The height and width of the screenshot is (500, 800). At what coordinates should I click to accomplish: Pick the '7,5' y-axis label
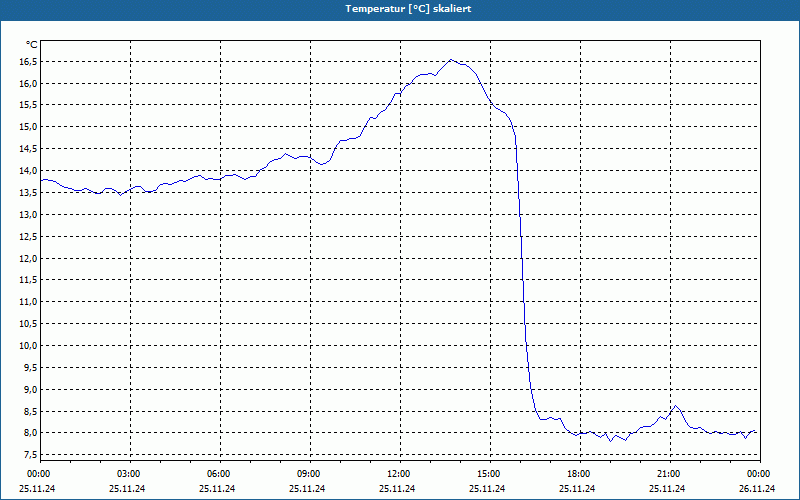[x=30, y=455]
